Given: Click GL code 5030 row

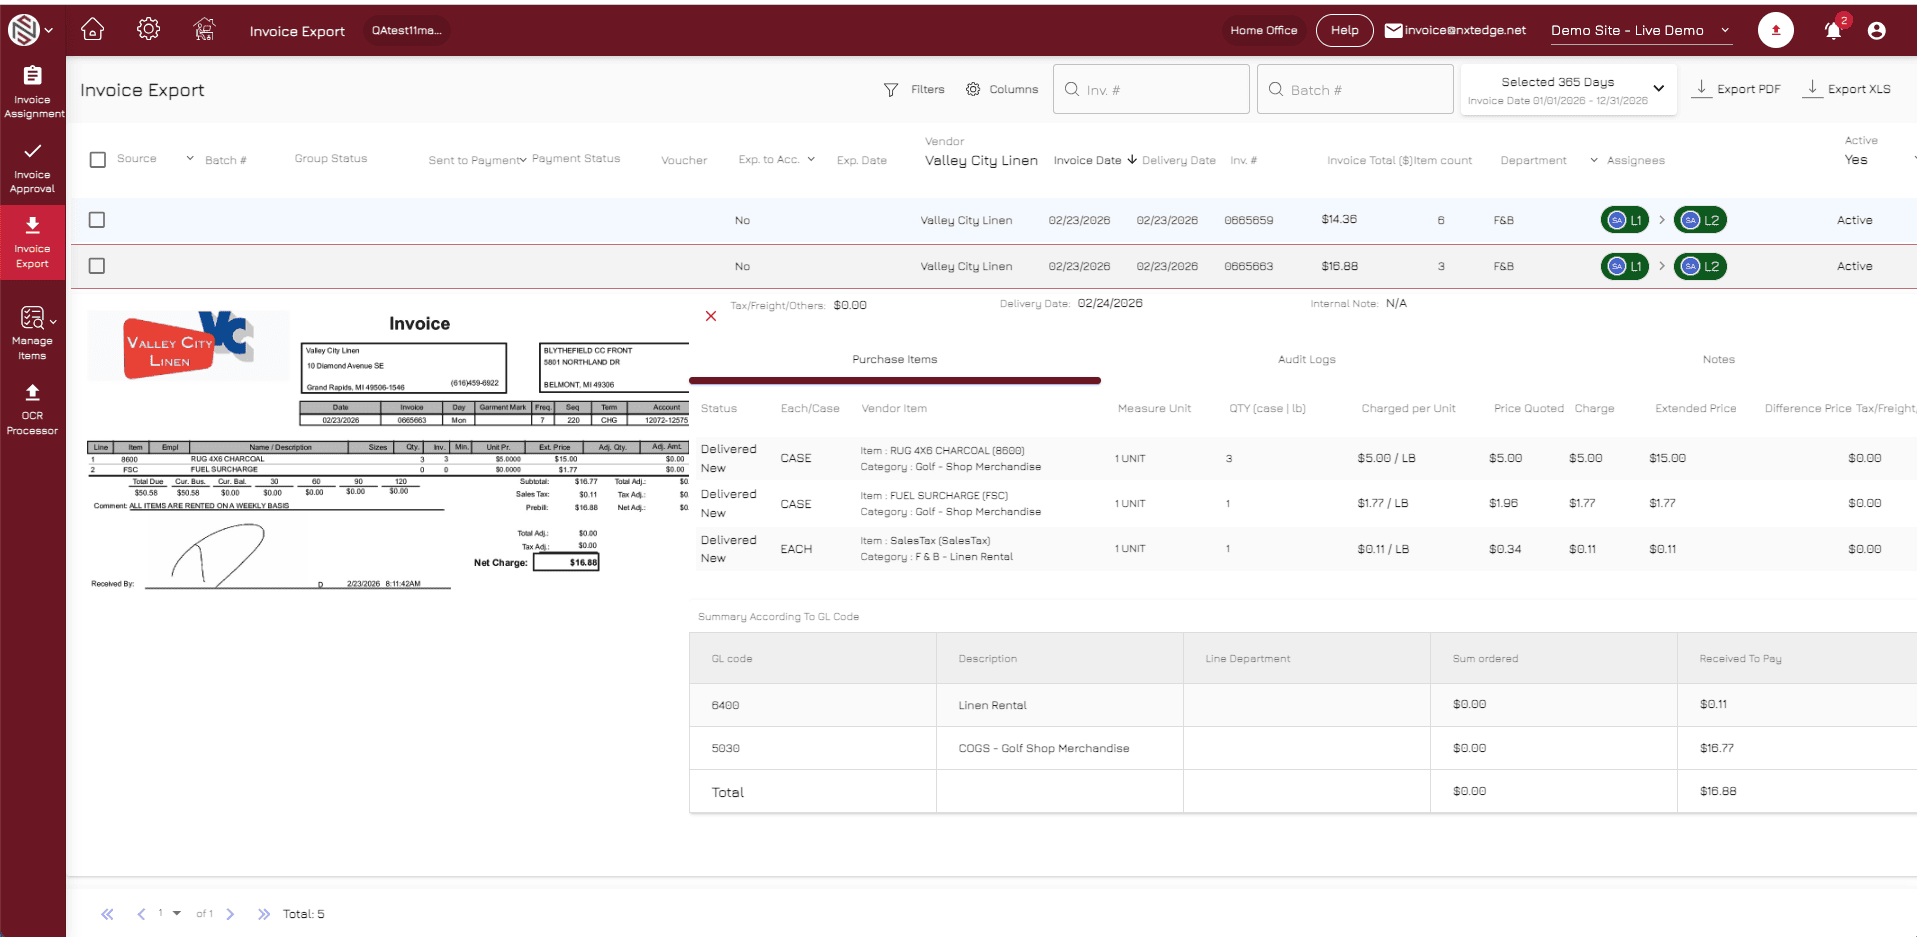Looking at the screenshot, I should [1303, 748].
